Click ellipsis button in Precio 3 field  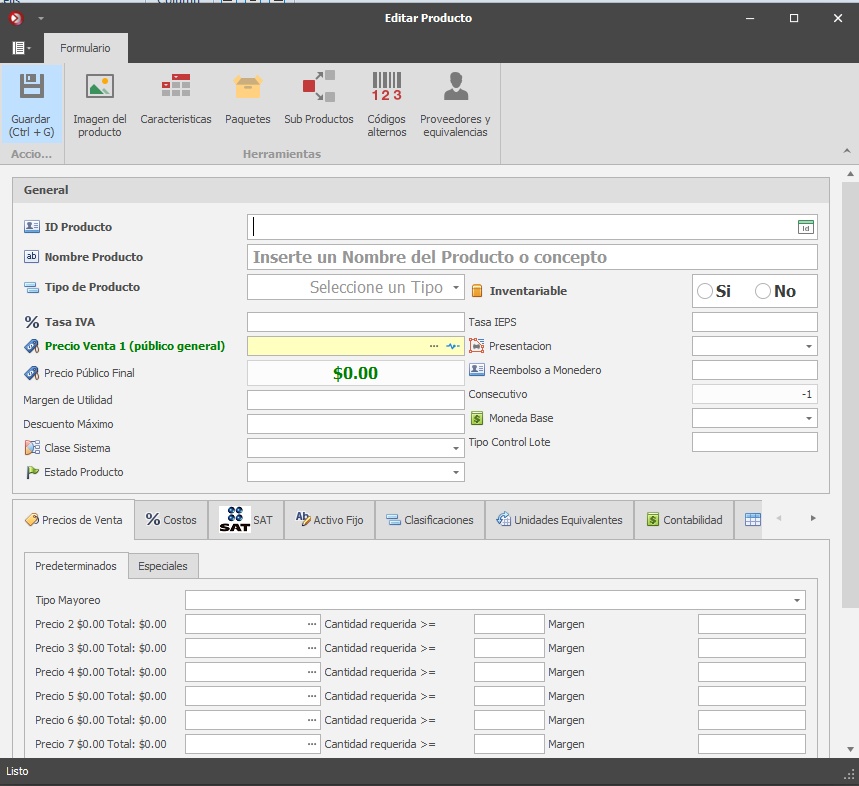[x=312, y=648]
